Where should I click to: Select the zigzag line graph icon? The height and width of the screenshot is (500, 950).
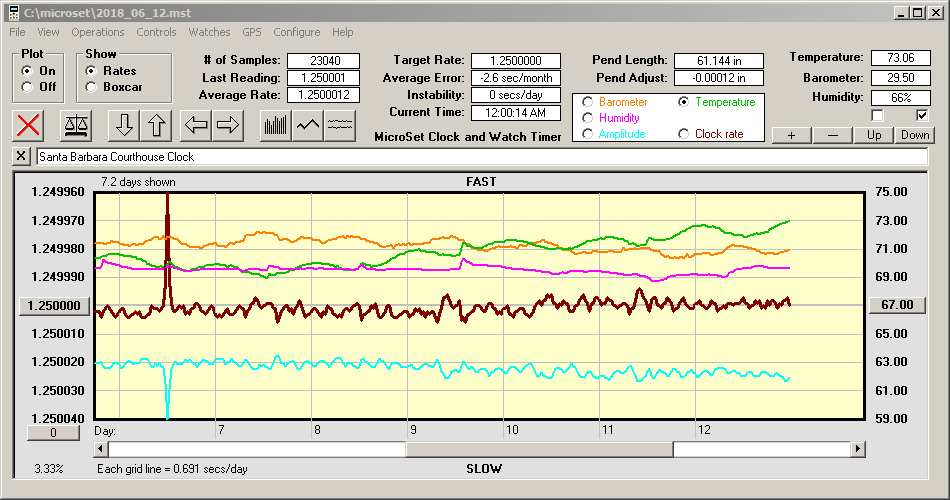pyautogui.click(x=309, y=125)
